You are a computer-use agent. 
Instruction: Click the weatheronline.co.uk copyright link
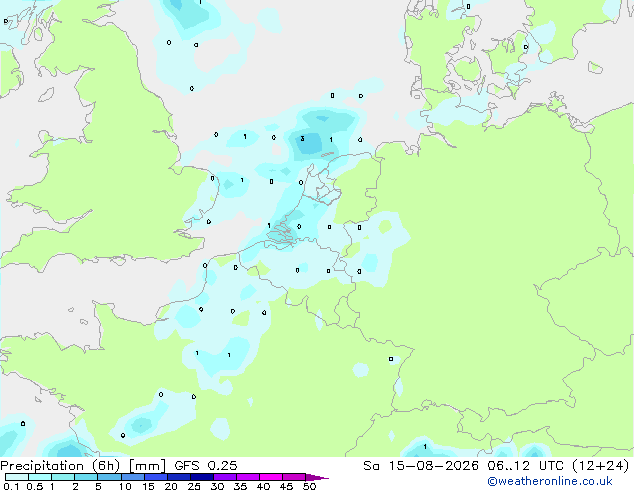550,481
